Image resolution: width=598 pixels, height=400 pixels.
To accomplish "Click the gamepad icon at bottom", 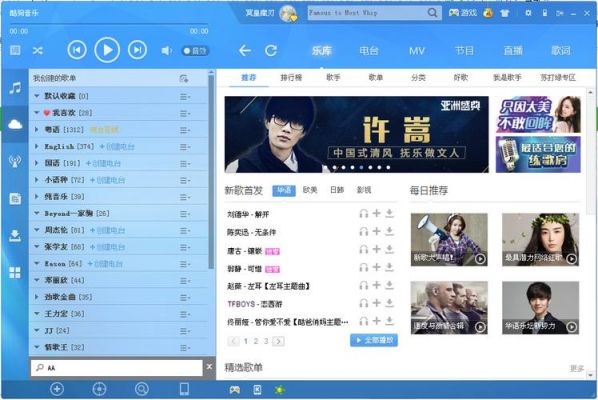I will 235,390.
